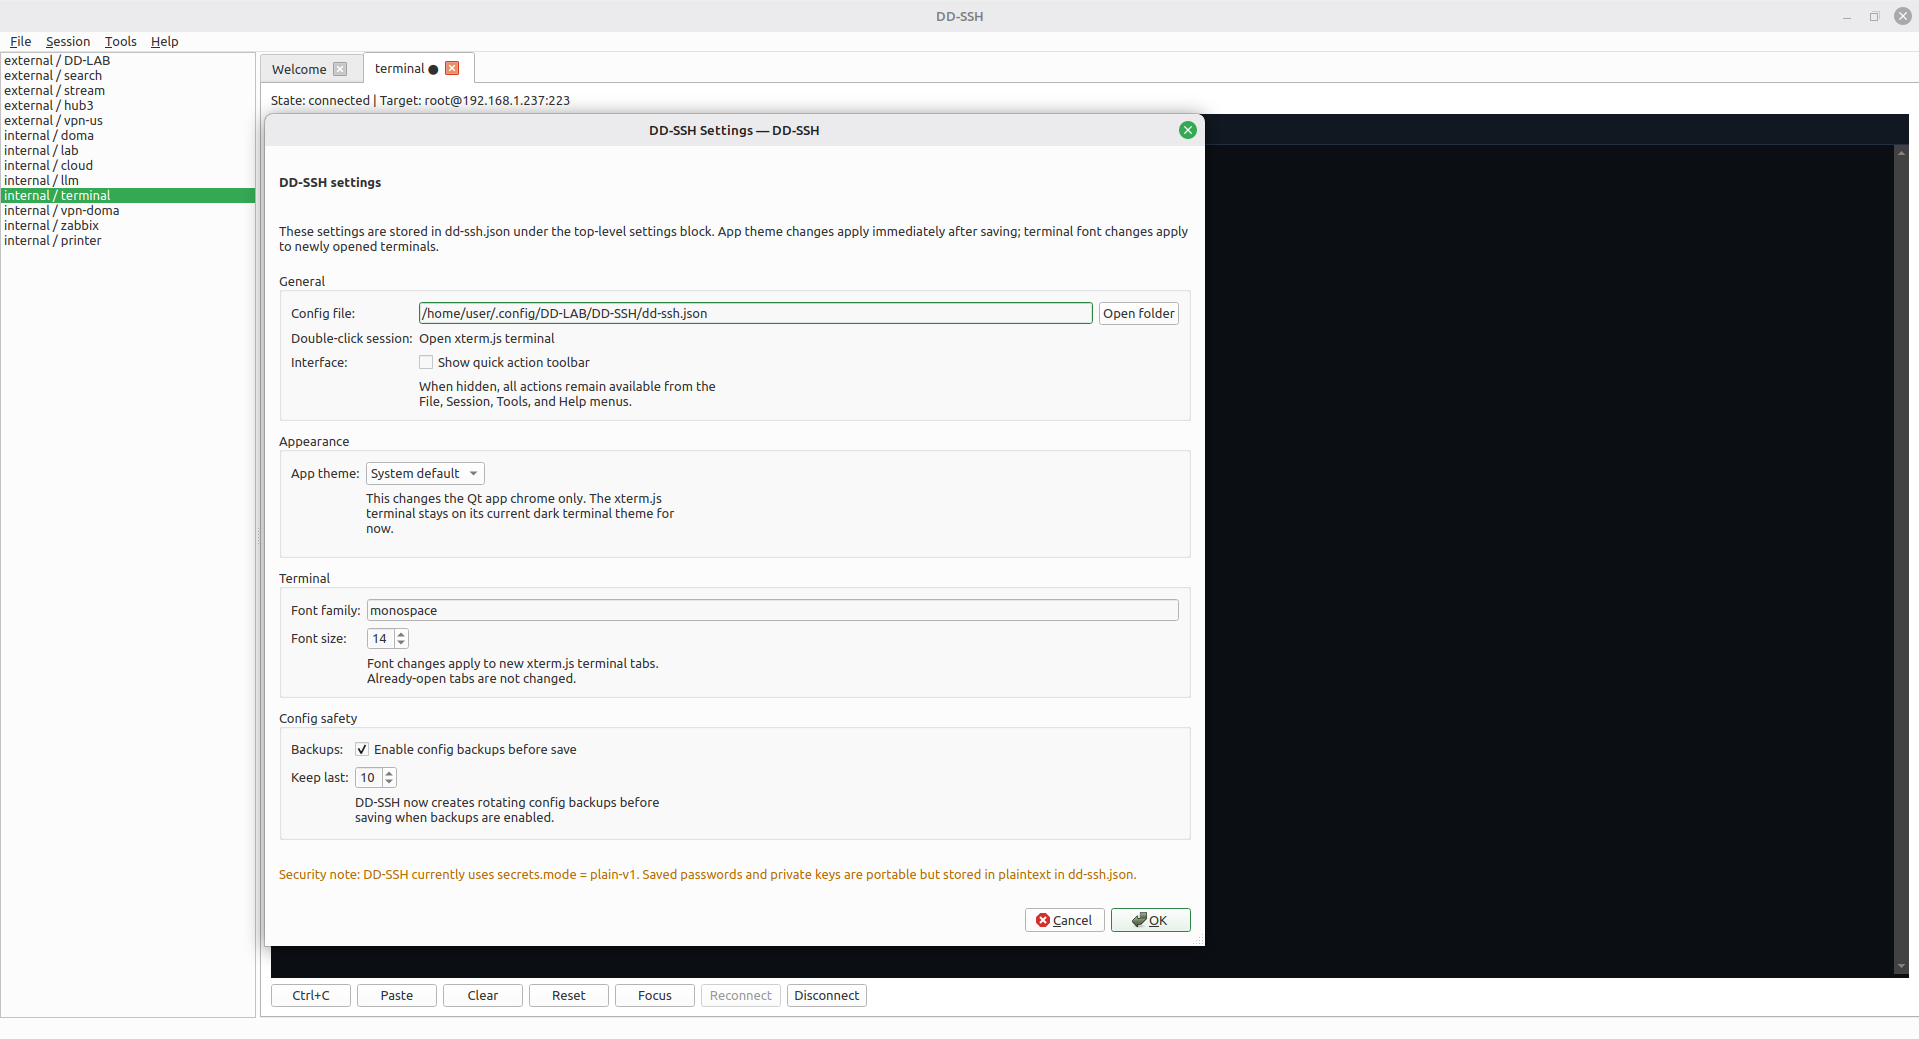This screenshot has height=1039, width=1919.
Task: Click 'Open xterm.js terminal' double-click value
Action: [486, 338]
